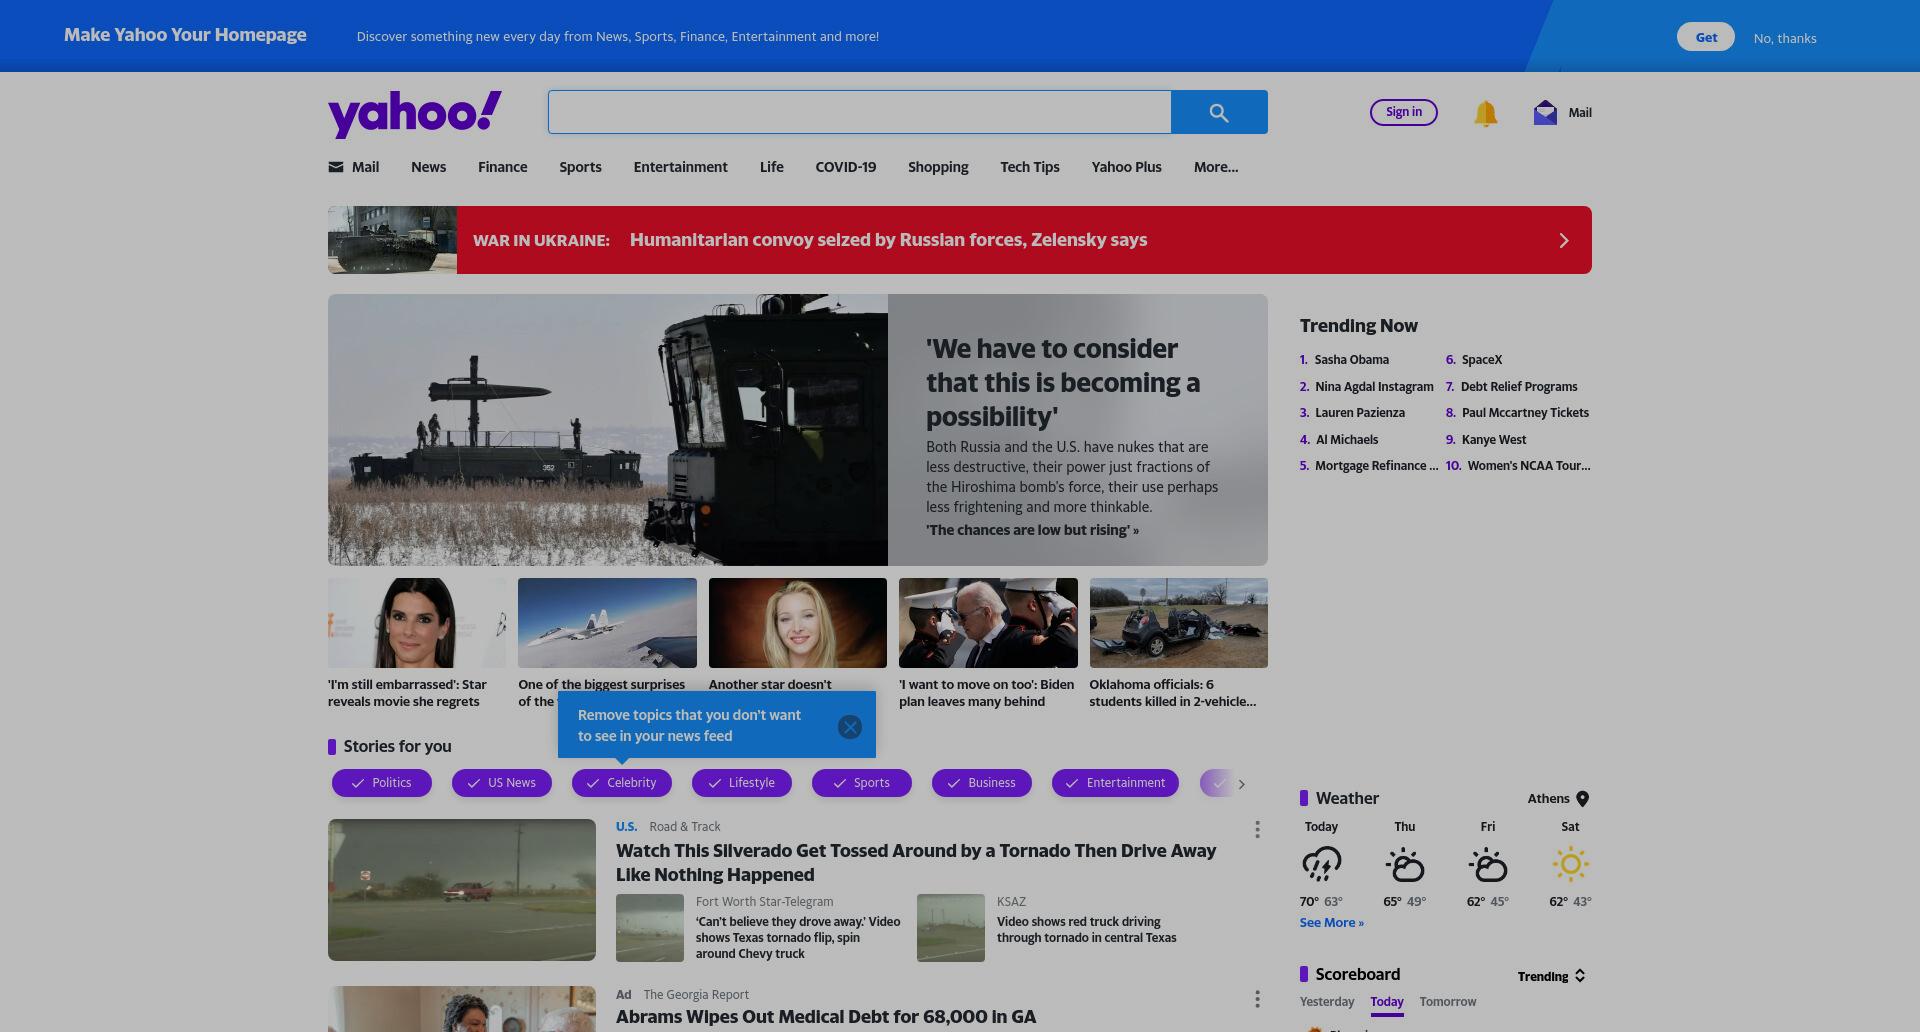Dismiss the remove topics tooltip
This screenshot has width=1920, height=1032.
(850, 727)
